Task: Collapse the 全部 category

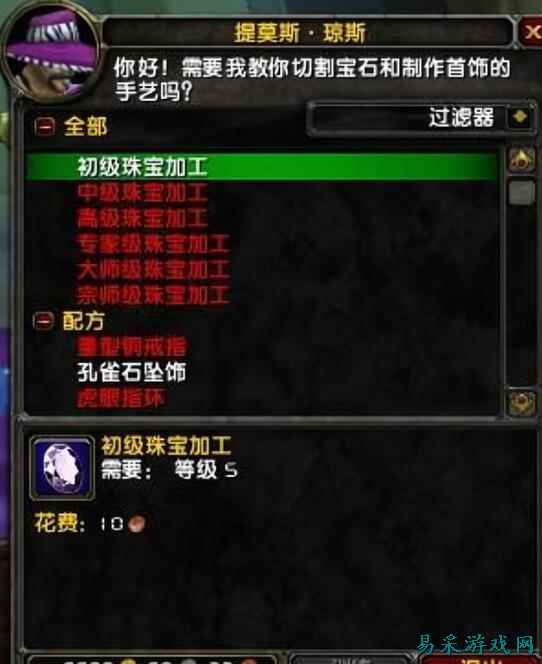Action: click(x=44, y=126)
